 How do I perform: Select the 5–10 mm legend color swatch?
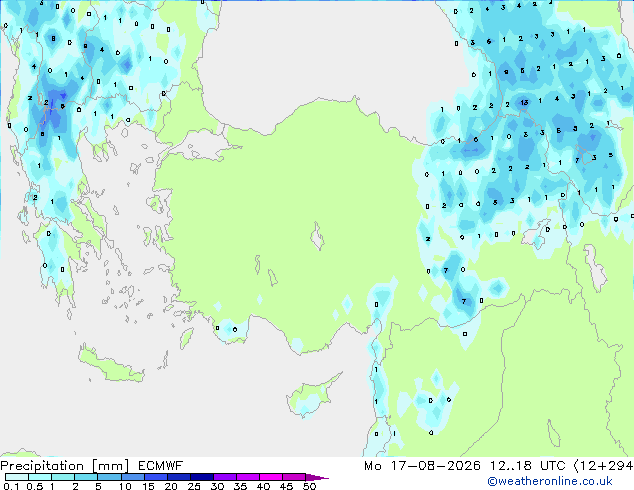[109, 477]
